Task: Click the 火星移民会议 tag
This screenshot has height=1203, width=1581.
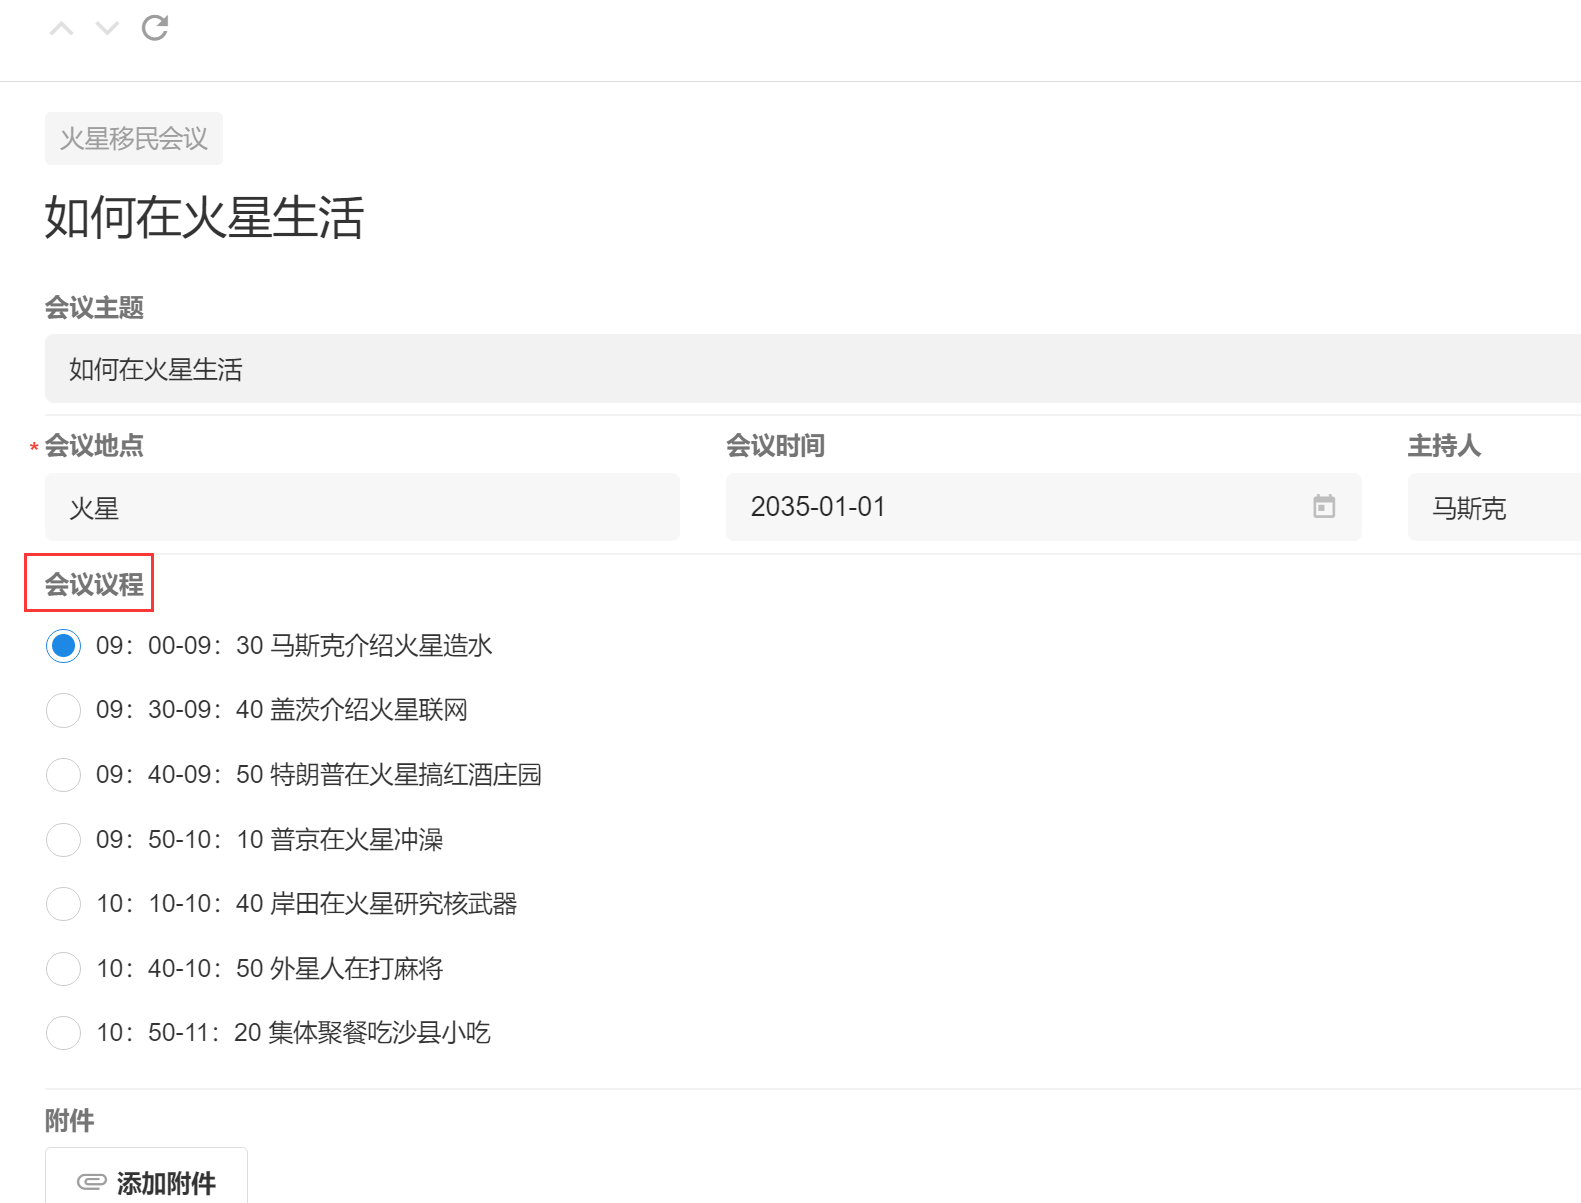Action: 134,138
